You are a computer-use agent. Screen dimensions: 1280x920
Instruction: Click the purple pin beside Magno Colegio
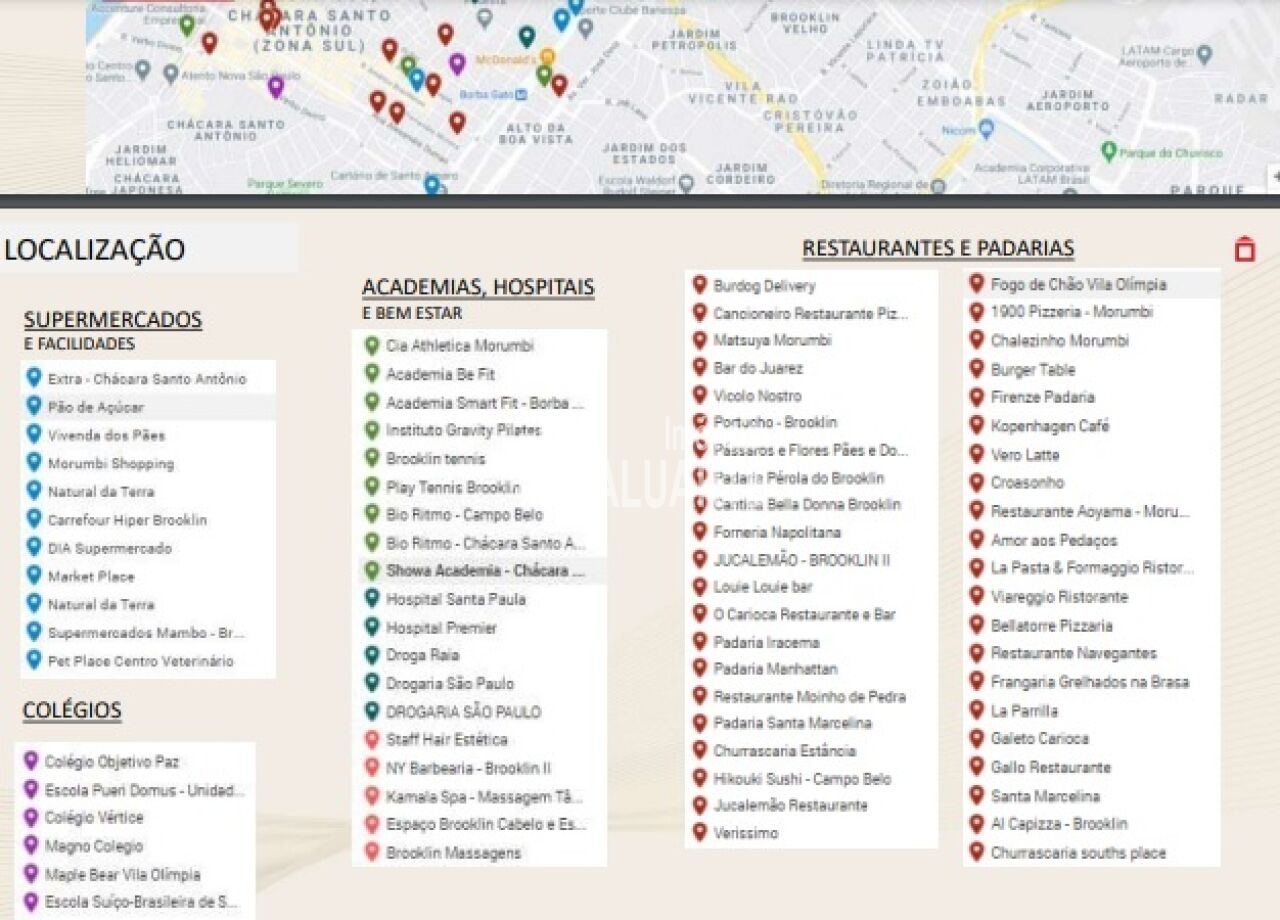[x=31, y=846]
